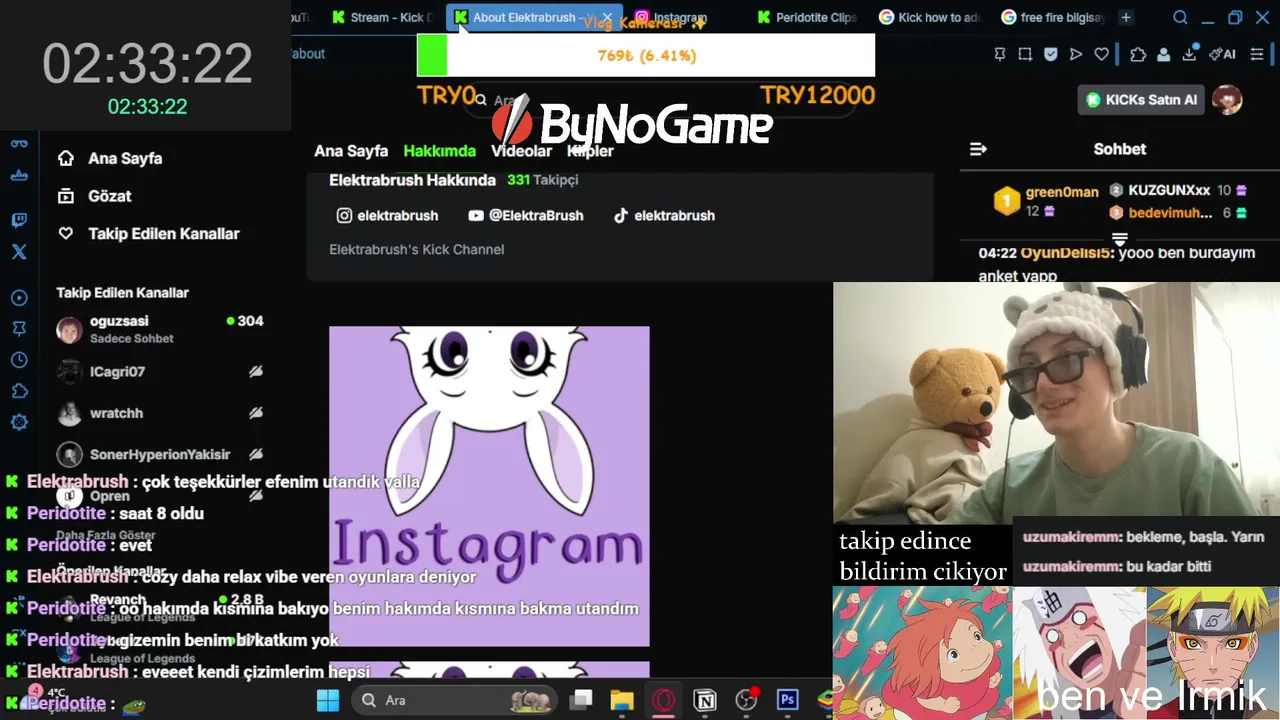Viewport: 1280px width, 720px height.
Task: Open File Explorer from taskbar
Action: (622, 700)
